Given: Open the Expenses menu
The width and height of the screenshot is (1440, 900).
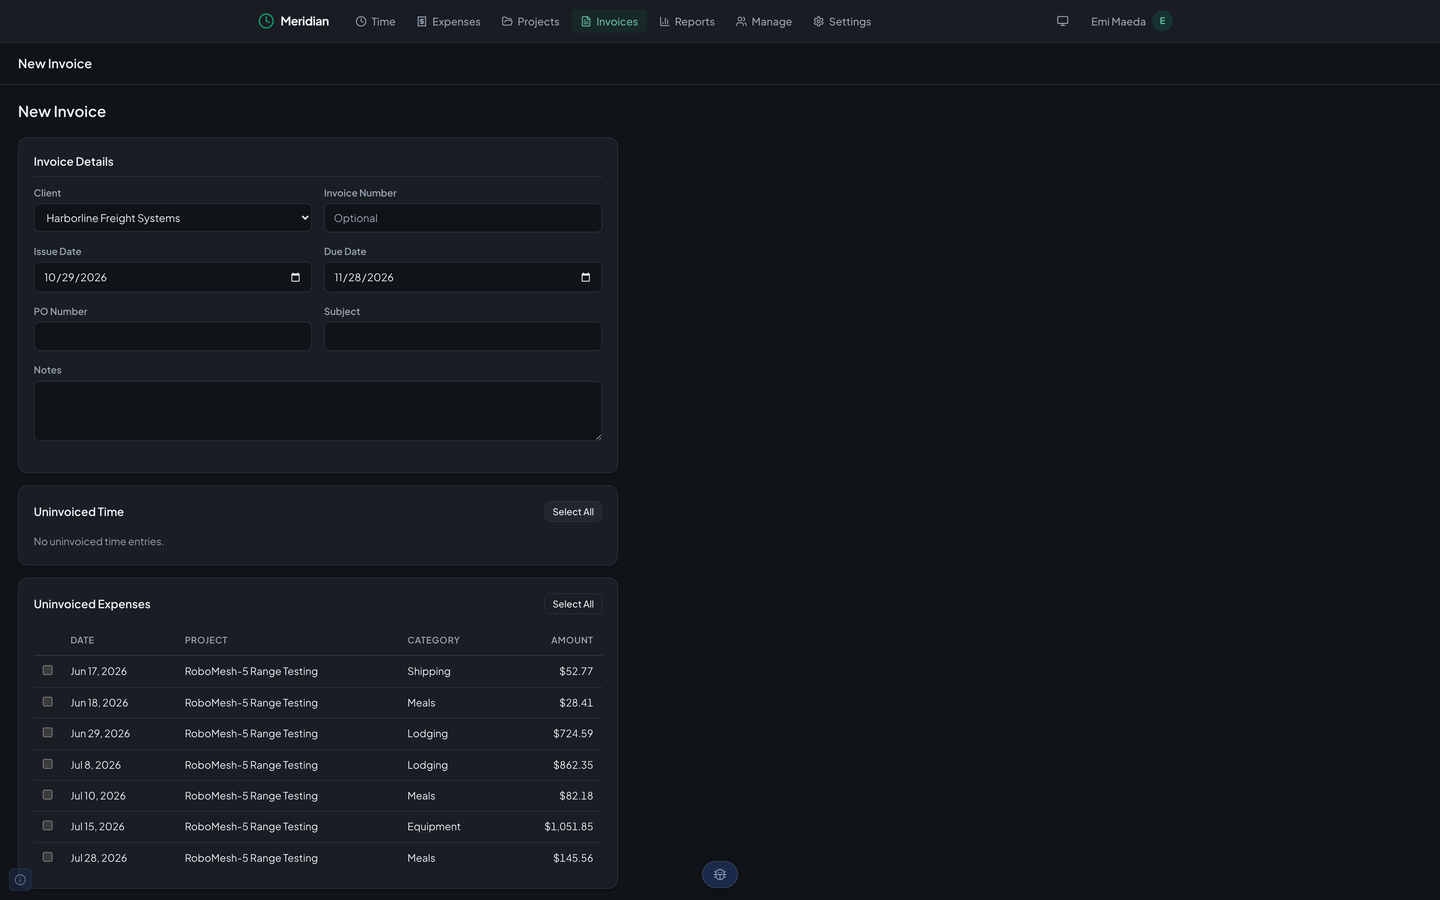Looking at the screenshot, I should pos(448,21).
